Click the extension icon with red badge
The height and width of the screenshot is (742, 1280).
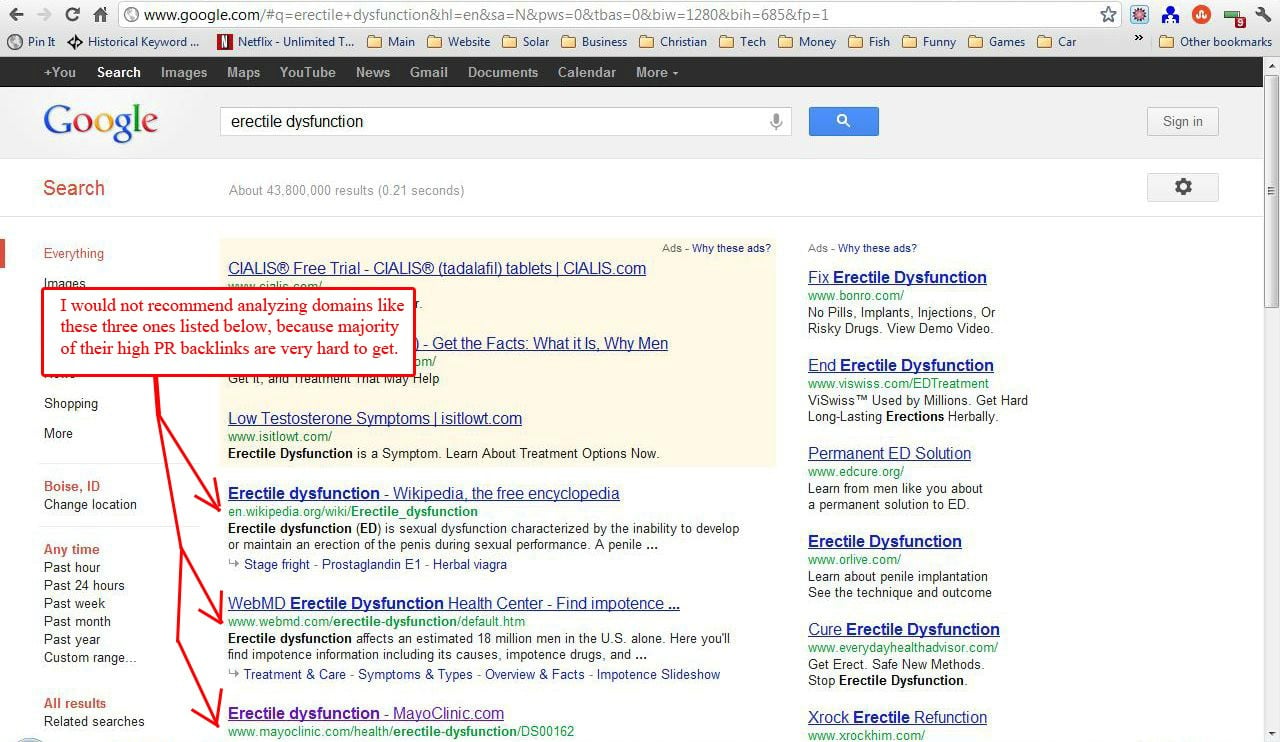pos(1234,16)
